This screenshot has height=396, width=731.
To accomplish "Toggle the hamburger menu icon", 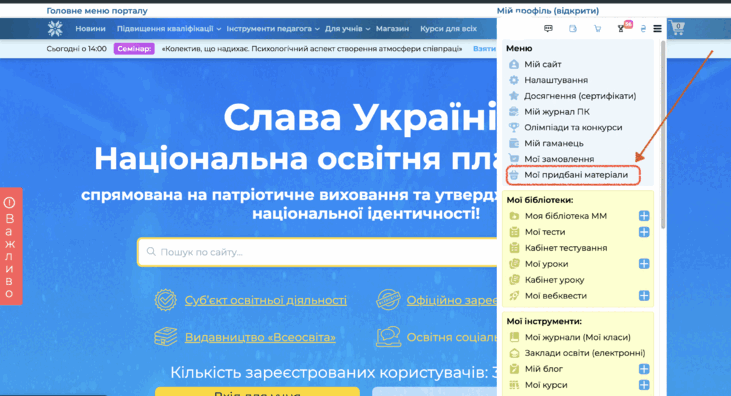I will 657,29.
